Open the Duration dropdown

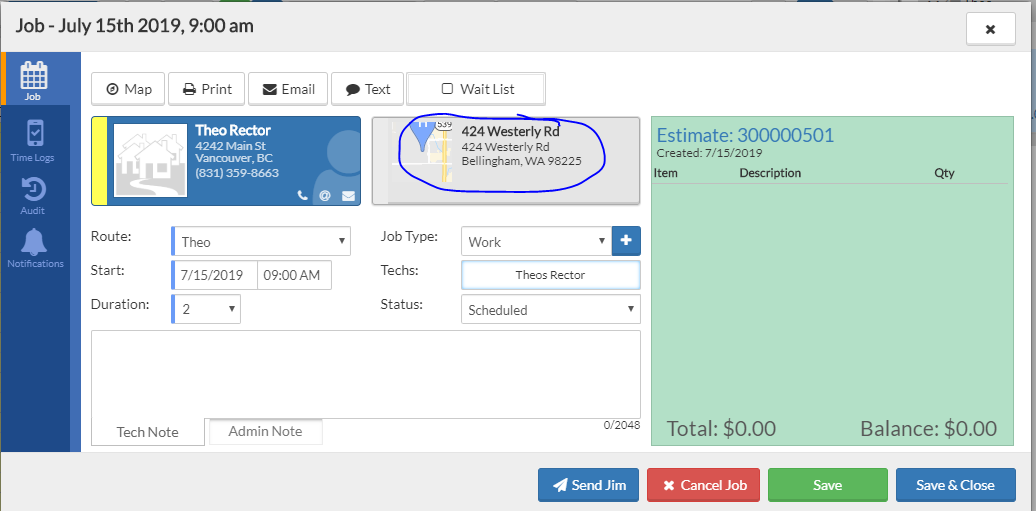coord(207,309)
